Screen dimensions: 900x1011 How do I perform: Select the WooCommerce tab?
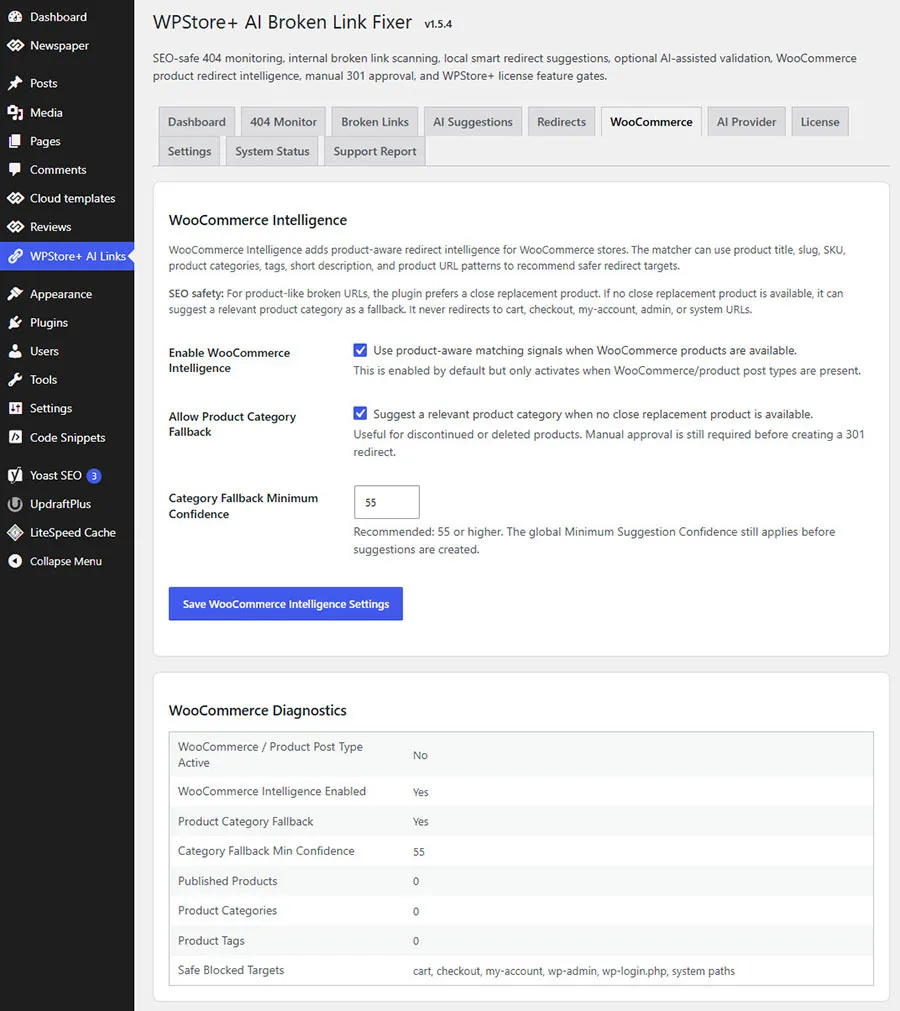[651, 122]
